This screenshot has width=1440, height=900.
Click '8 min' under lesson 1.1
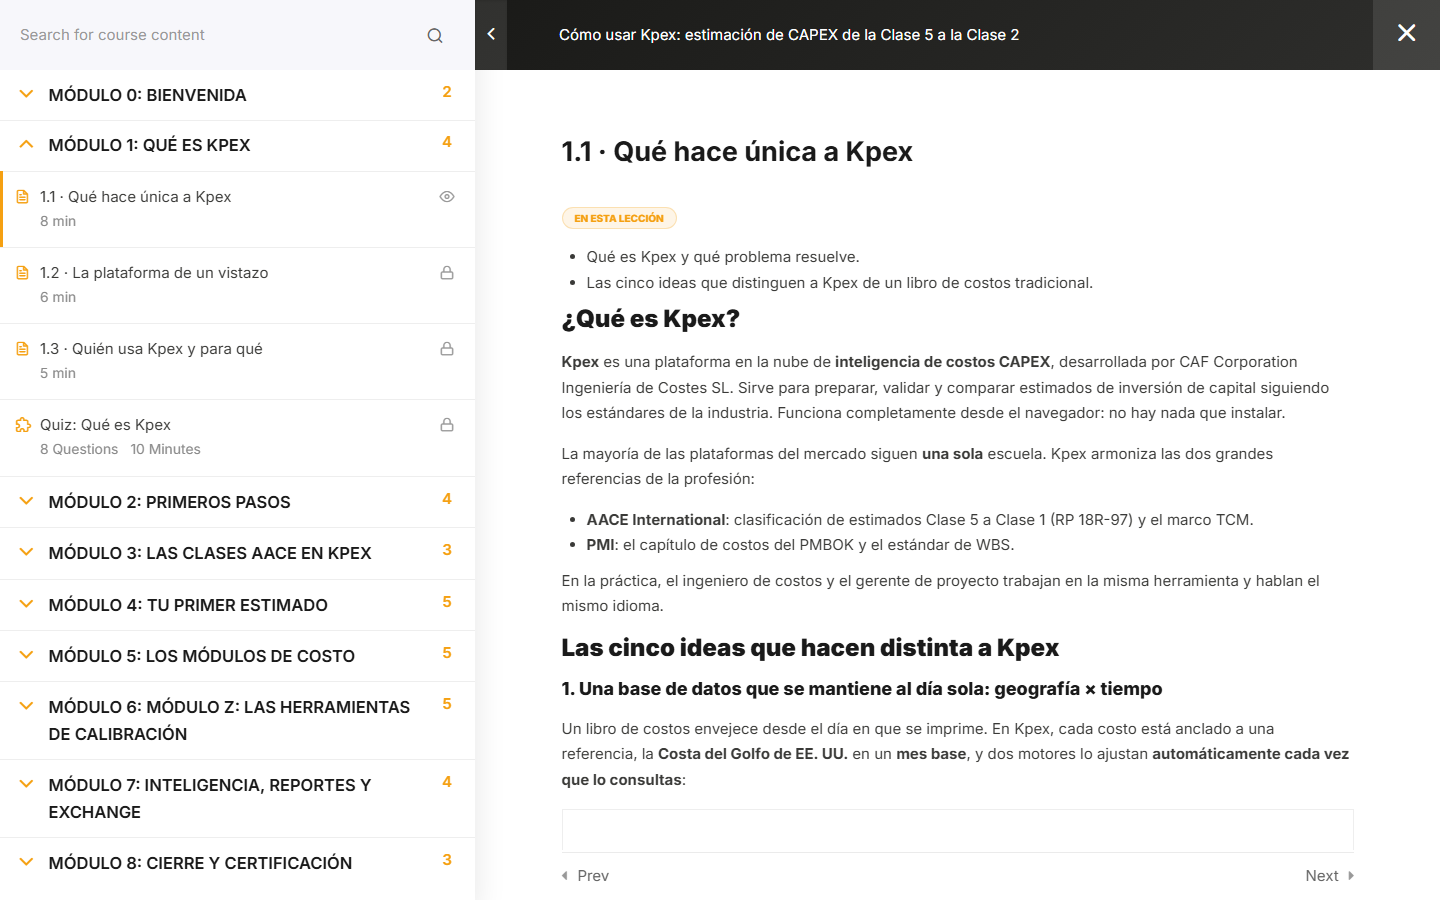coord(58,221)
